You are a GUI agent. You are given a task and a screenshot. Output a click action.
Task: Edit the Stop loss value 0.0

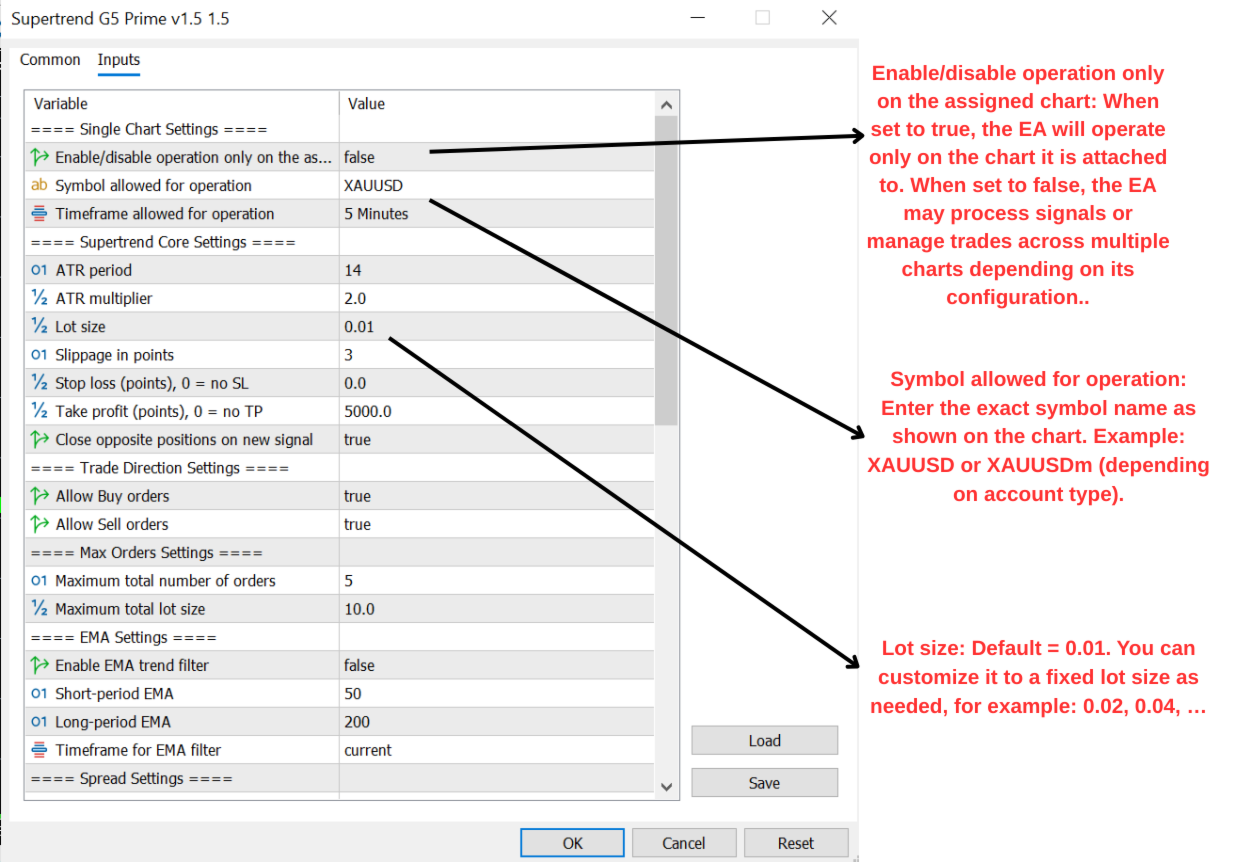[x=497, y=383]
